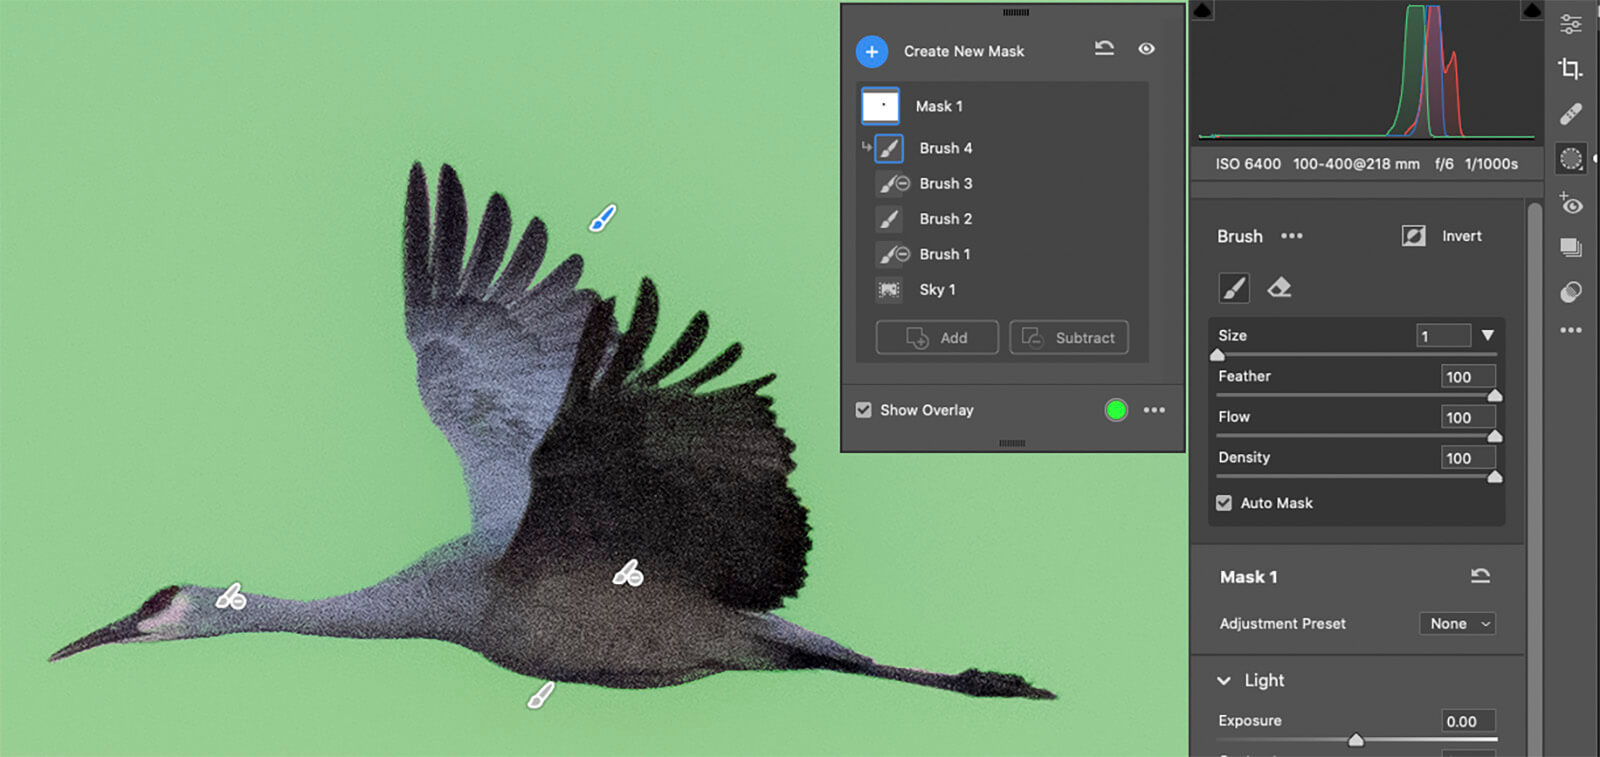The width and height of the screenshot is (1600, 757).
Task: Click the Invert mask icon
Action: 1413,236
